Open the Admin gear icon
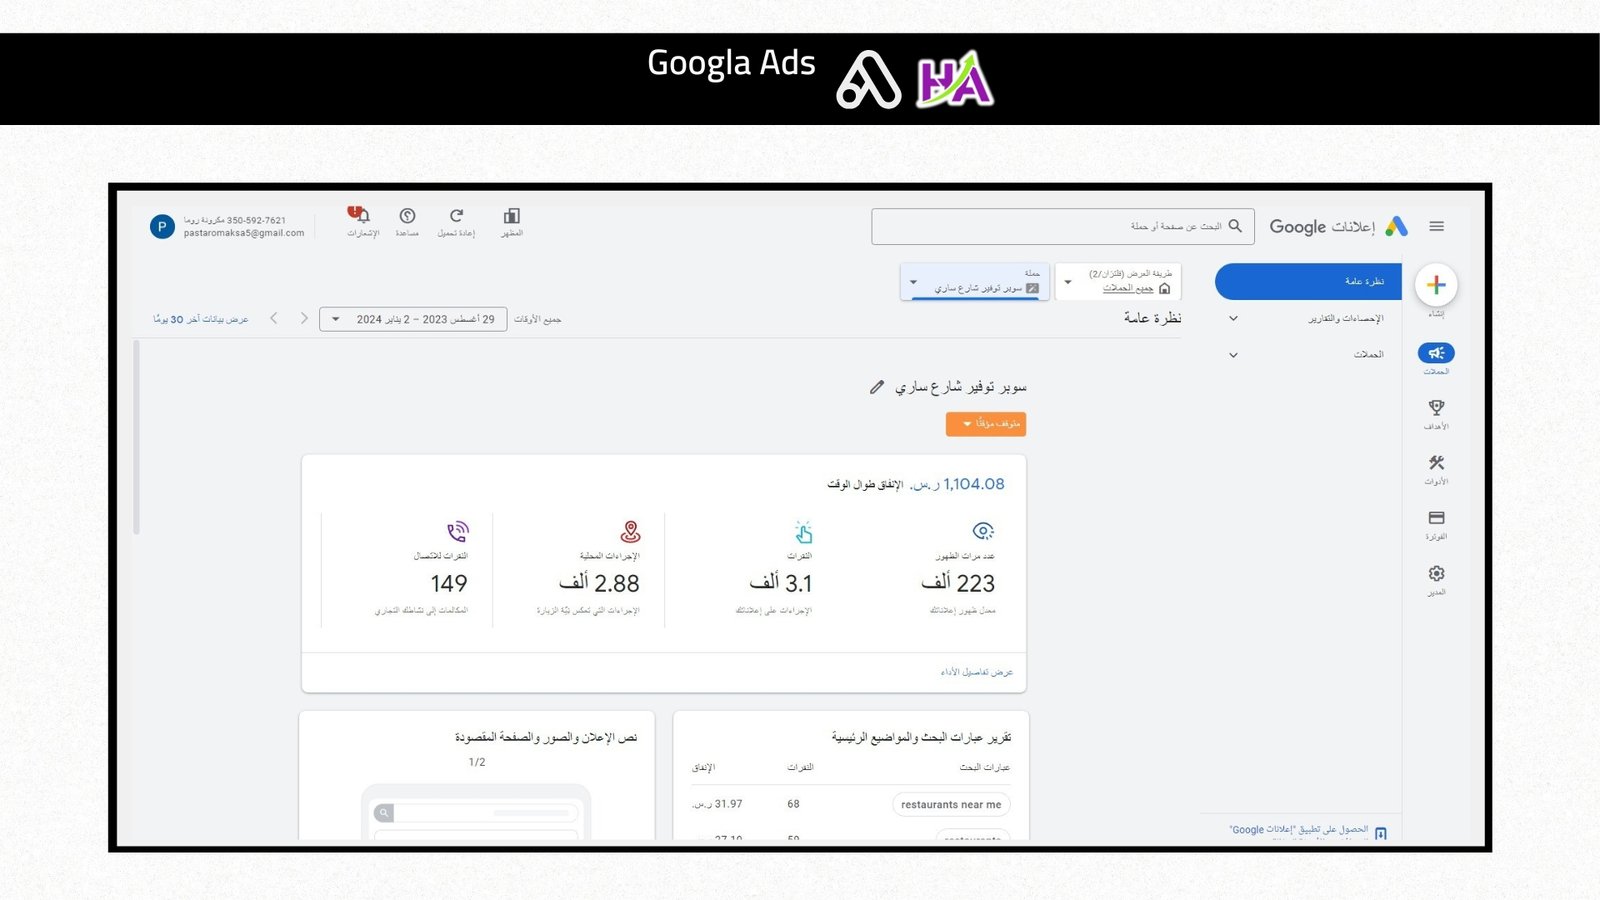 [x=1436, y=574]
